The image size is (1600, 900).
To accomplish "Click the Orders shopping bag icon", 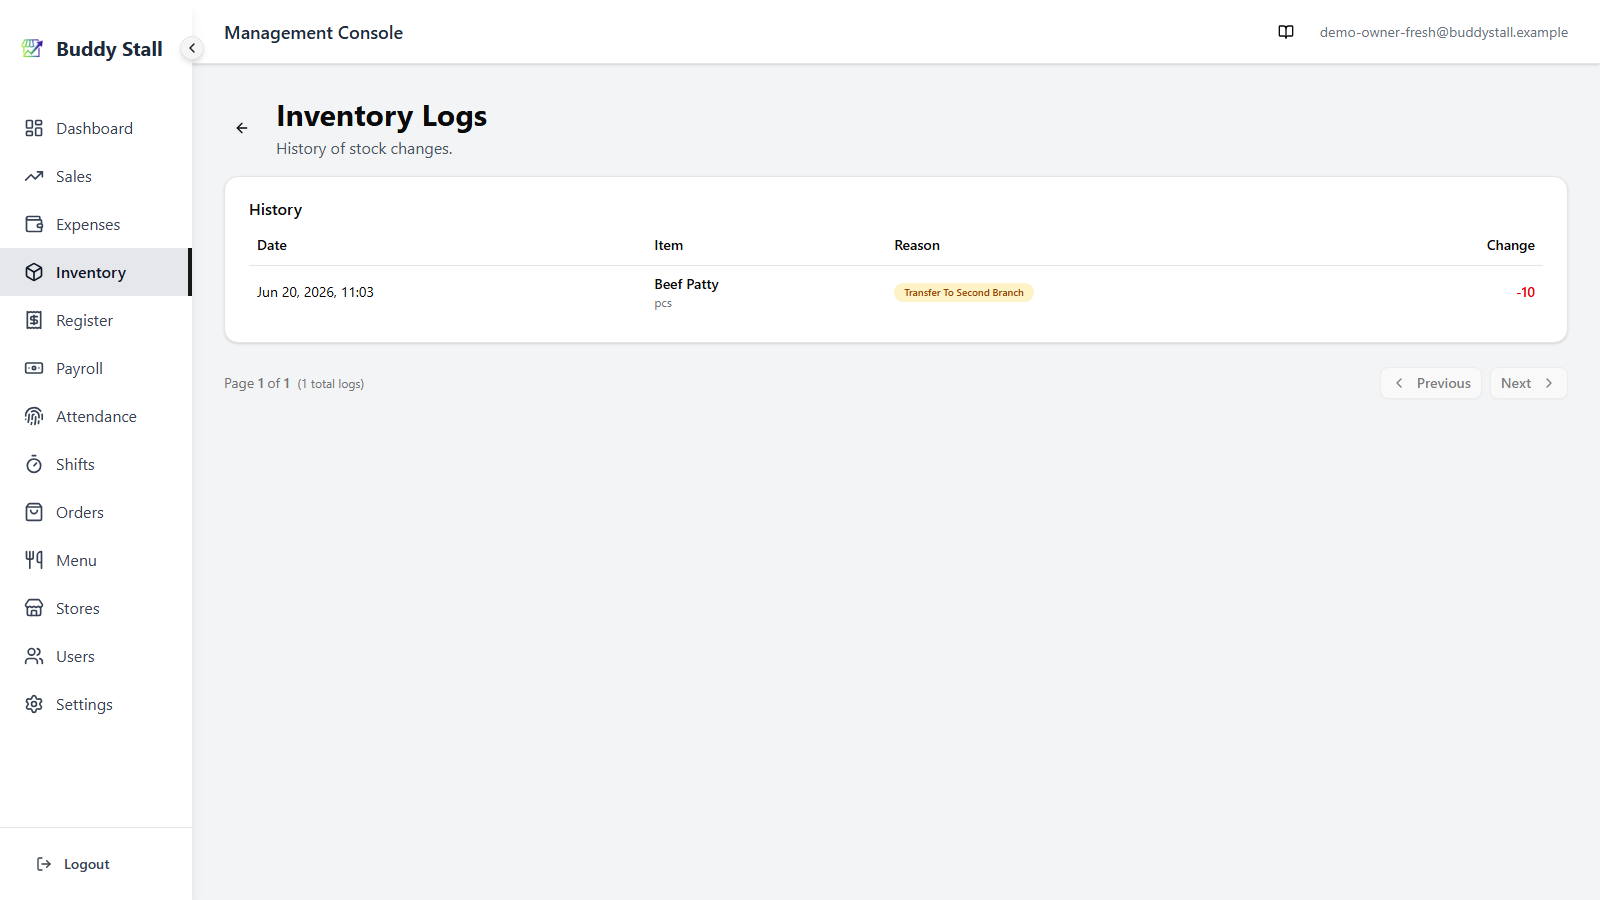I will click(34, 512).
